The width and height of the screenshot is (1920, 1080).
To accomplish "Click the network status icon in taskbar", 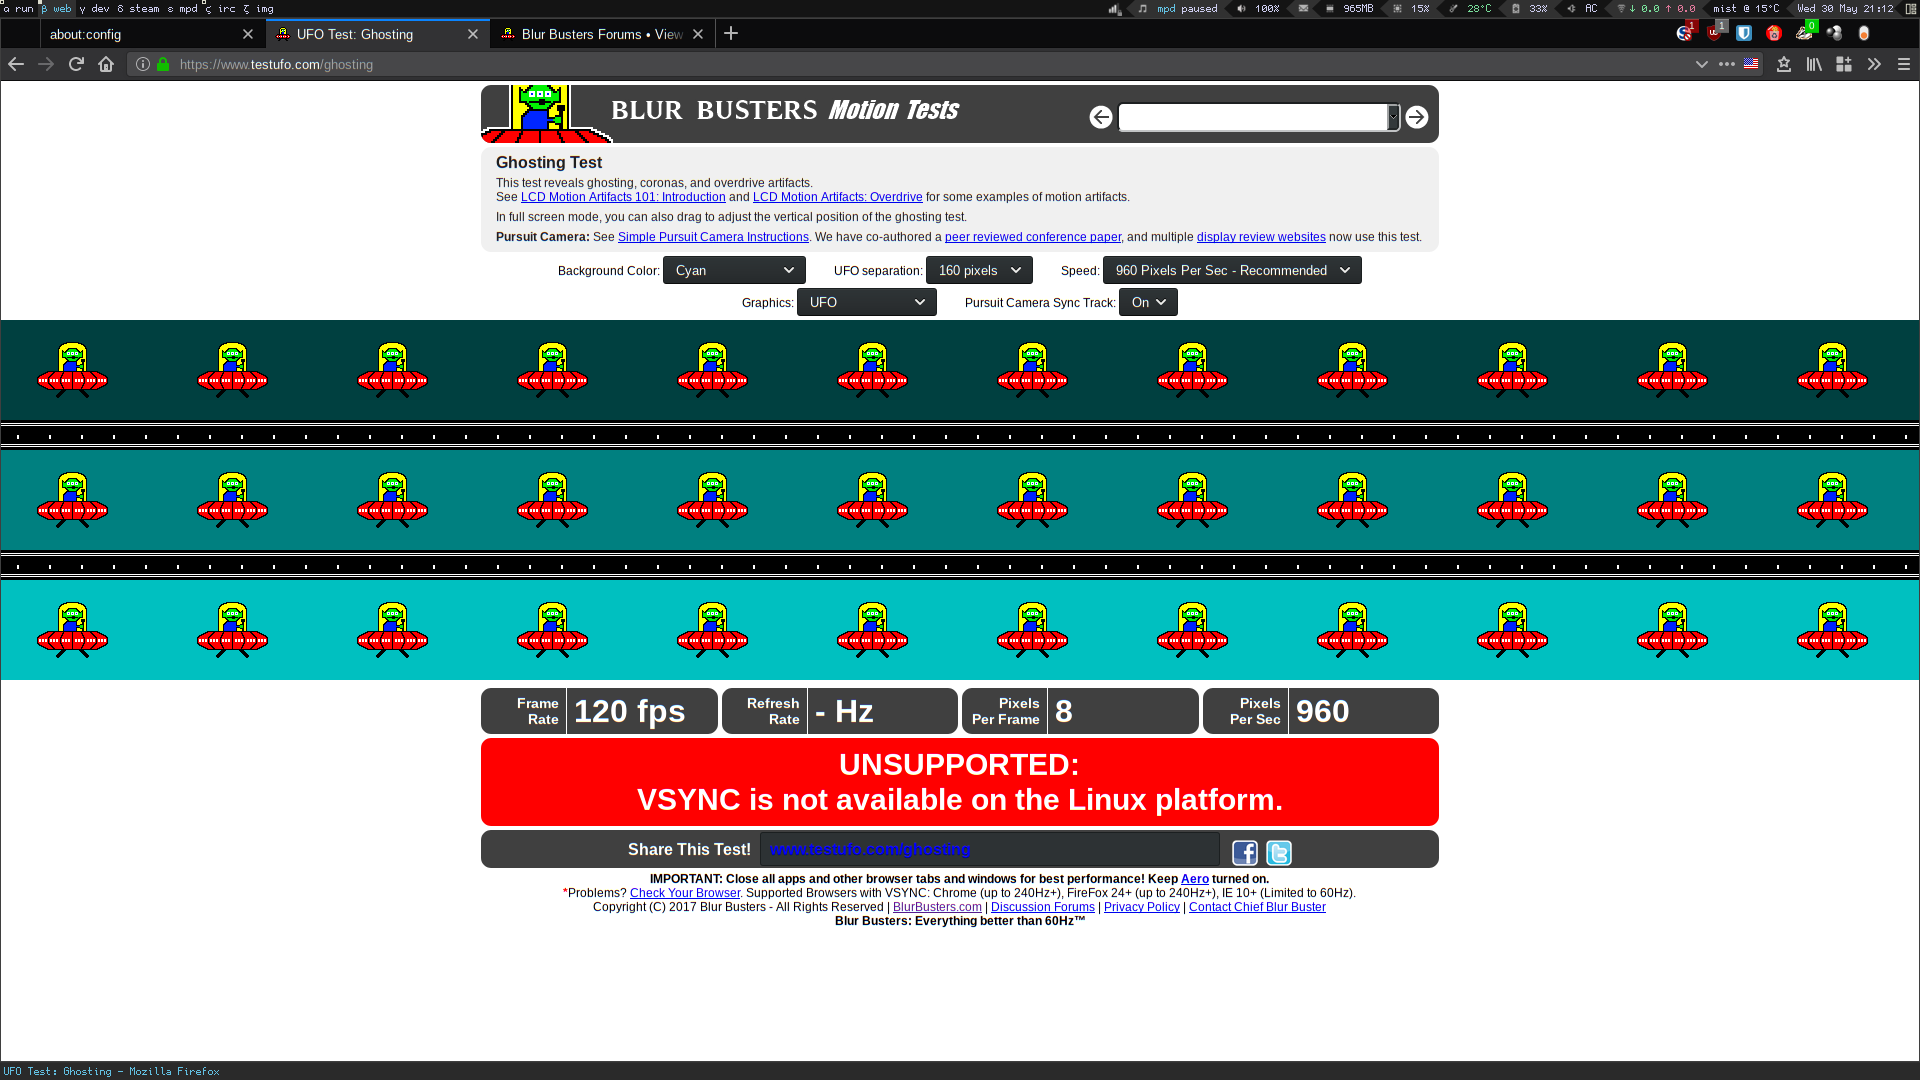I will click(x=1618, y=9).
